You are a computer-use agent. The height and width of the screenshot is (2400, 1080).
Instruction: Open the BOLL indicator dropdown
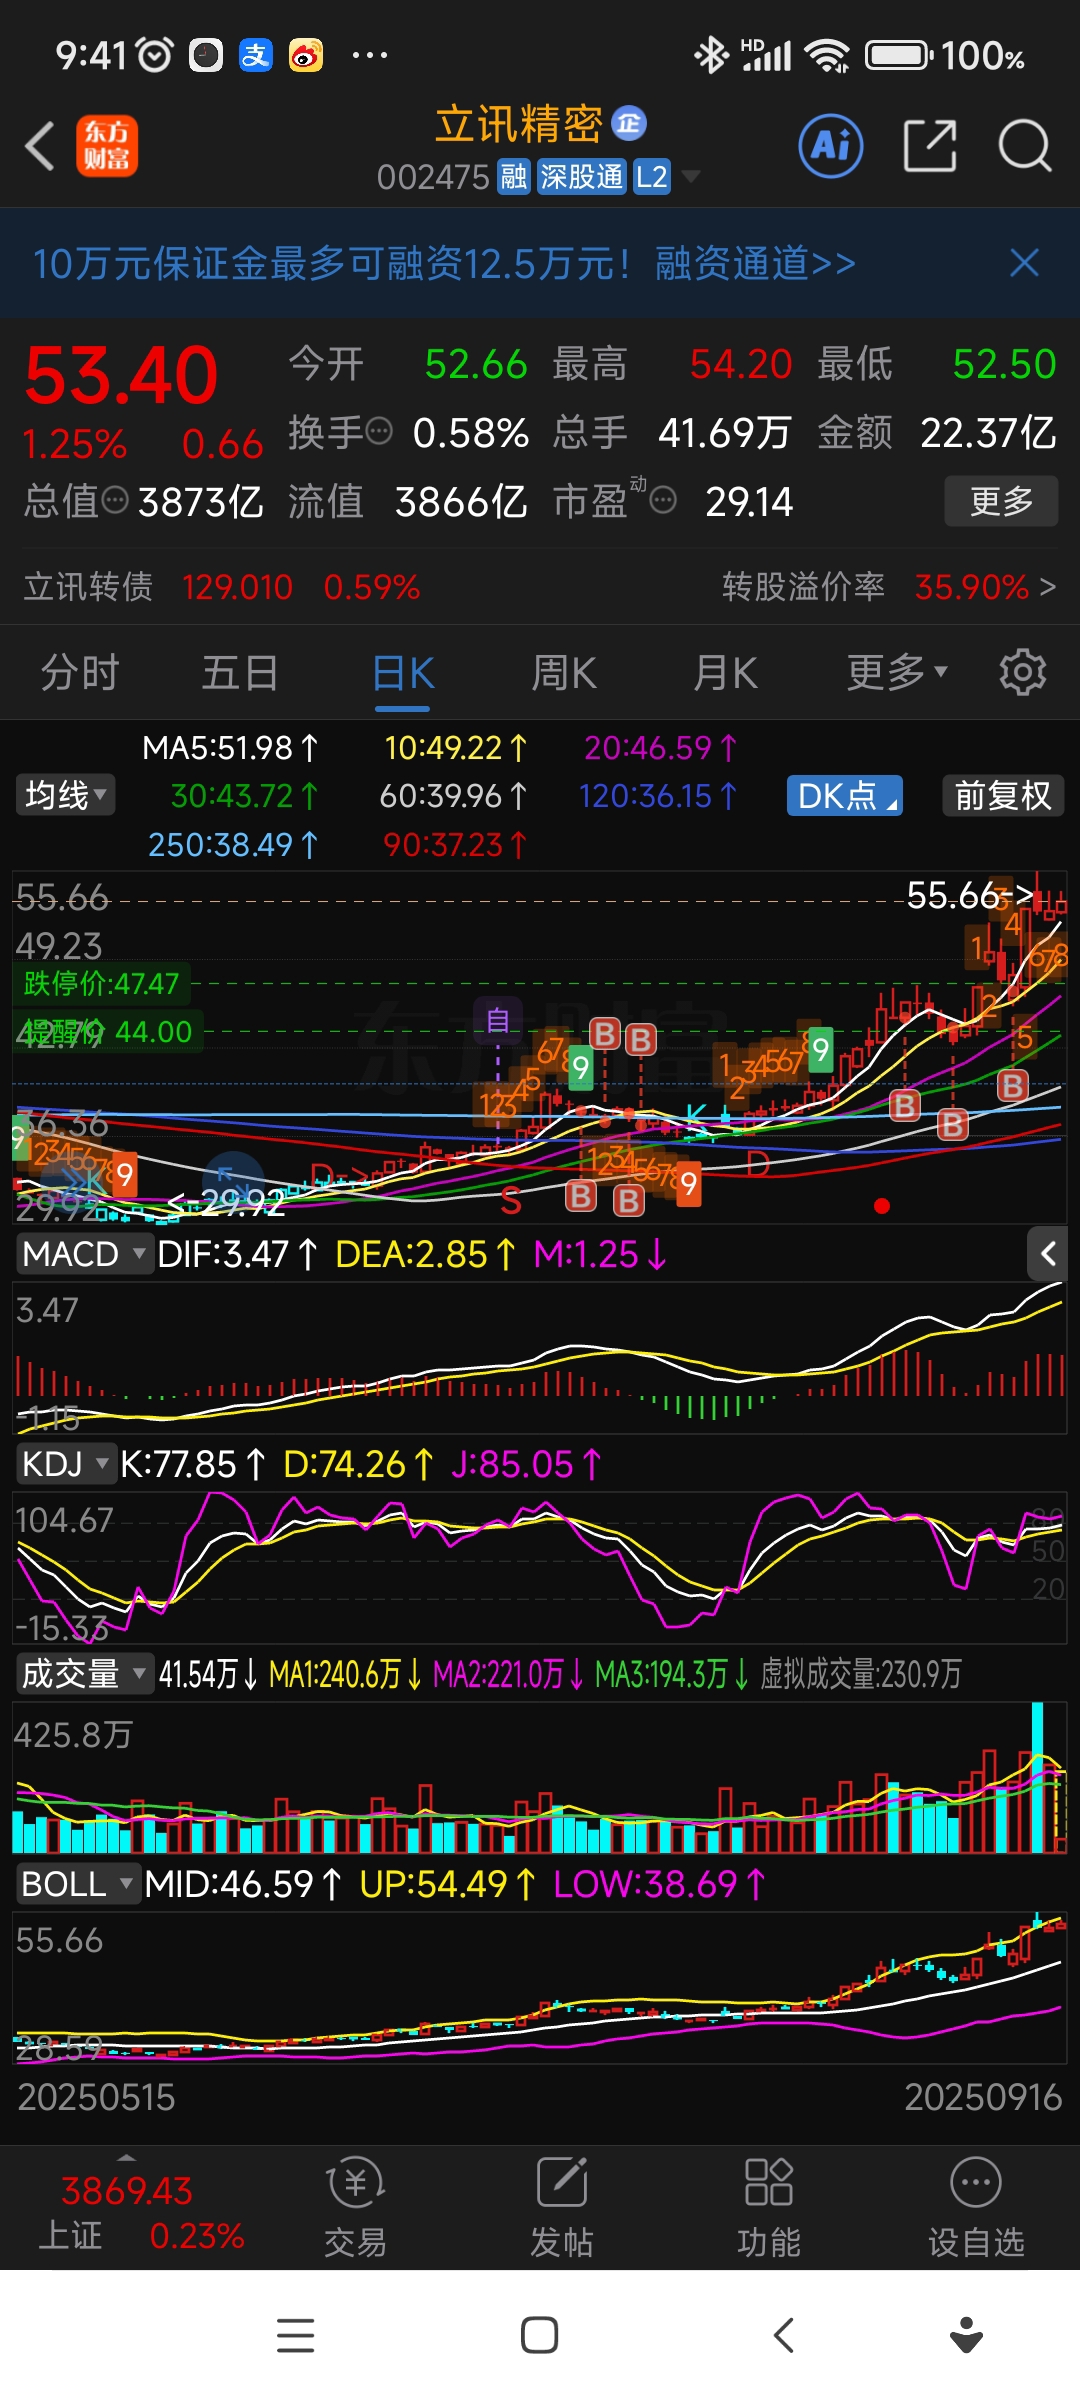pos(78,1884)
